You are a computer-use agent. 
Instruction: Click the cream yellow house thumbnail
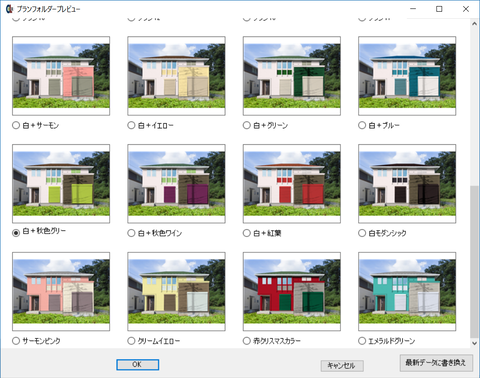click(x=176, y=291)
